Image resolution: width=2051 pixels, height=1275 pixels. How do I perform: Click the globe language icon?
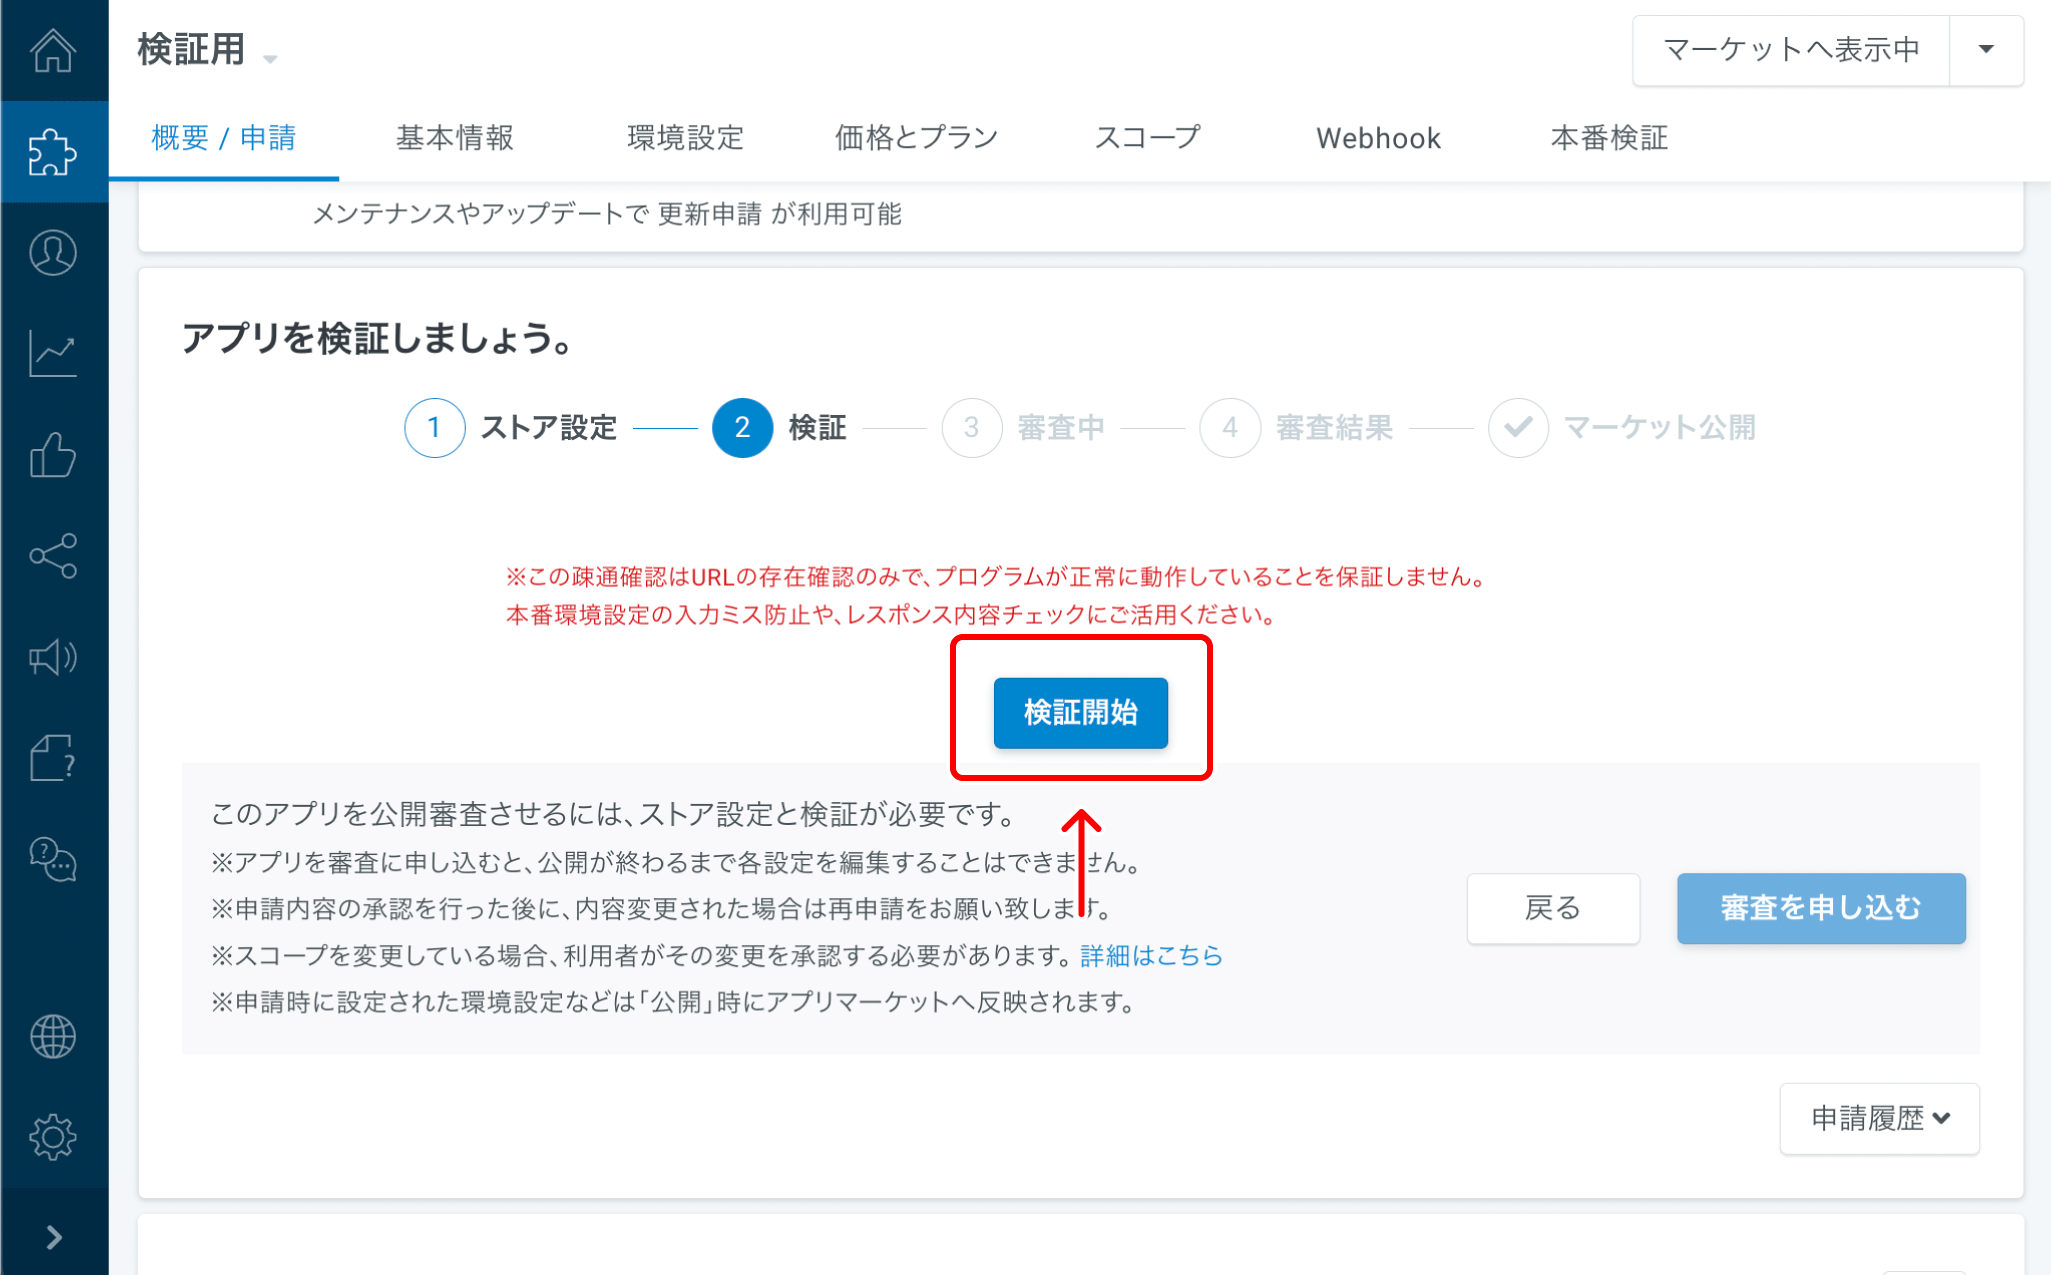(x=53, y=1036)
